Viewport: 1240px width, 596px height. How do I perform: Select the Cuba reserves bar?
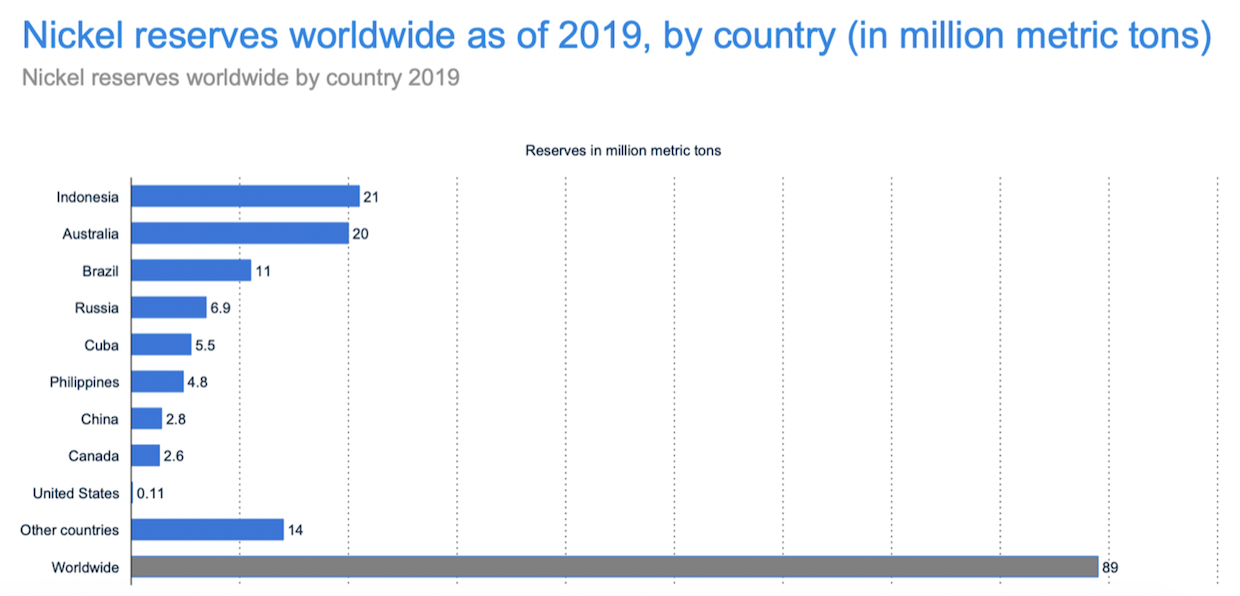point(158,344)
